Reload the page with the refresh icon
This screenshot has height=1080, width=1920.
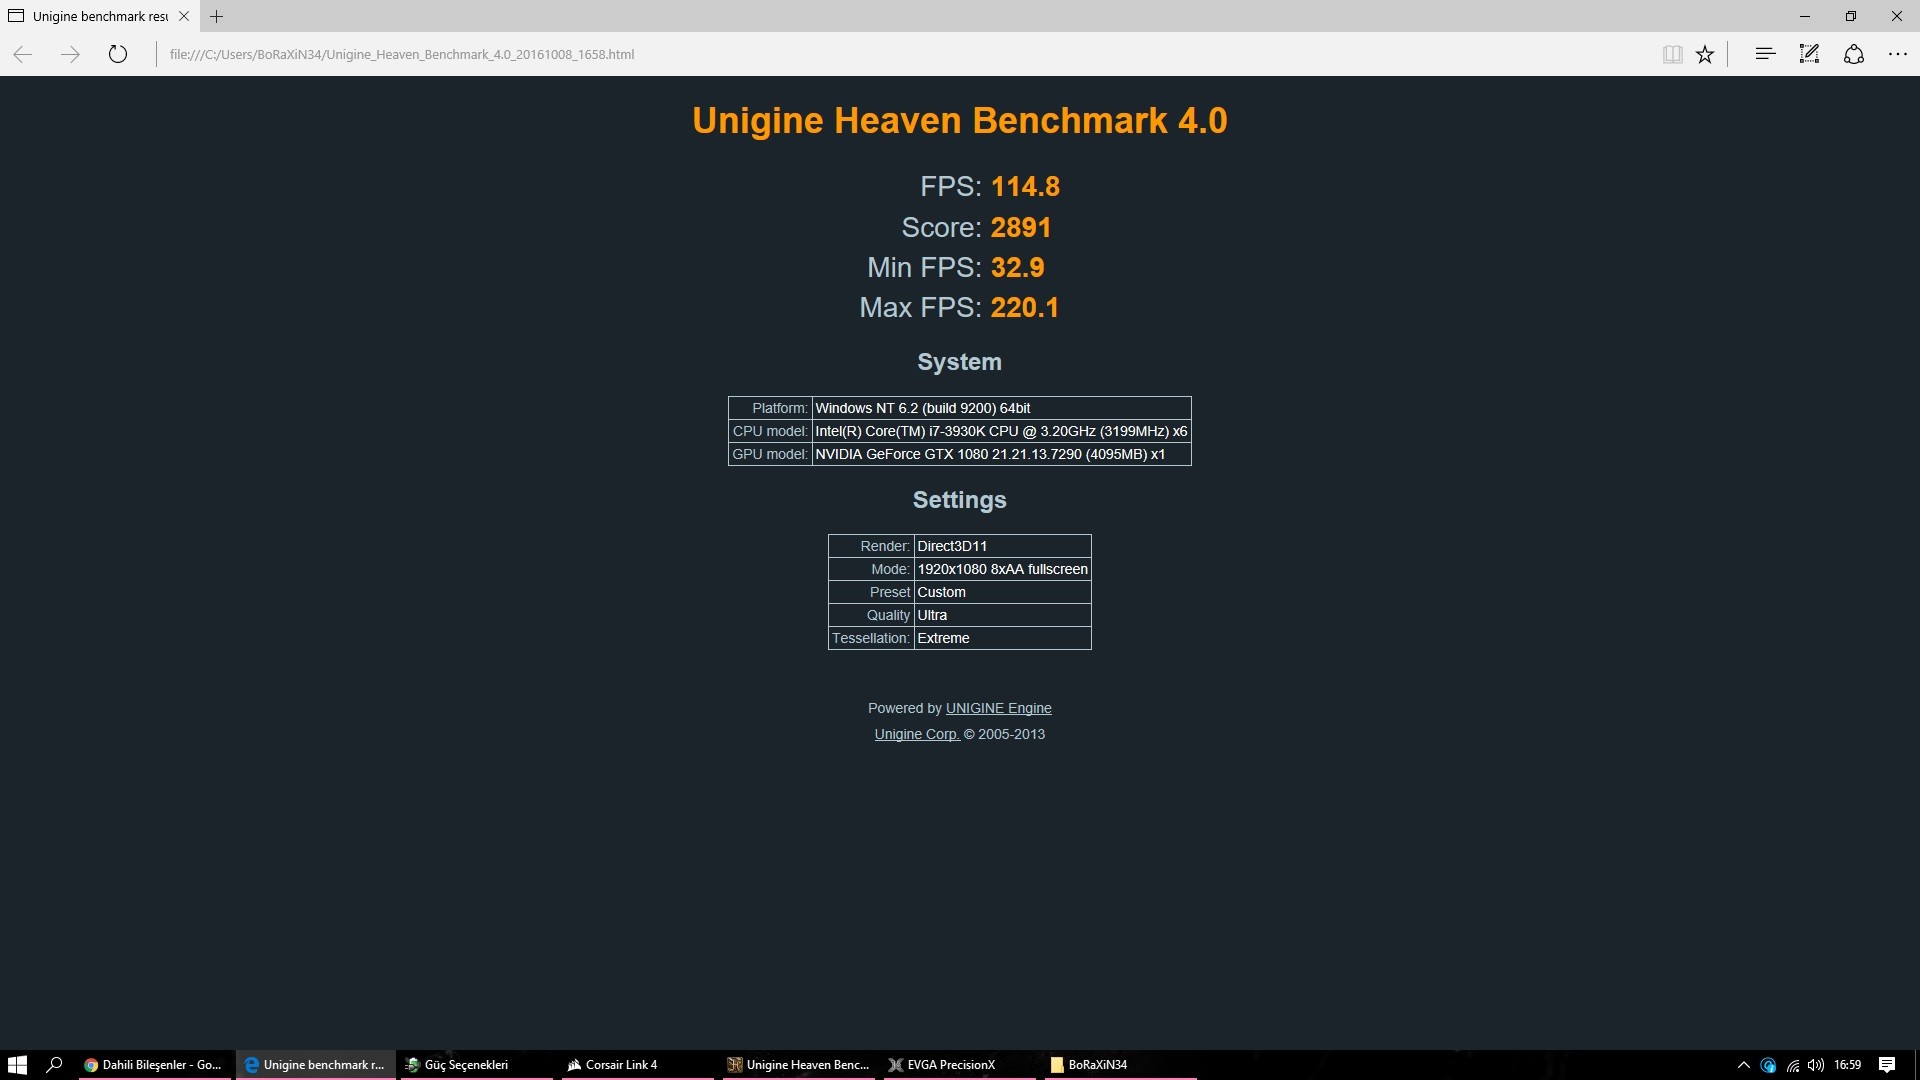pyautogui.click(x=118, y=54)
